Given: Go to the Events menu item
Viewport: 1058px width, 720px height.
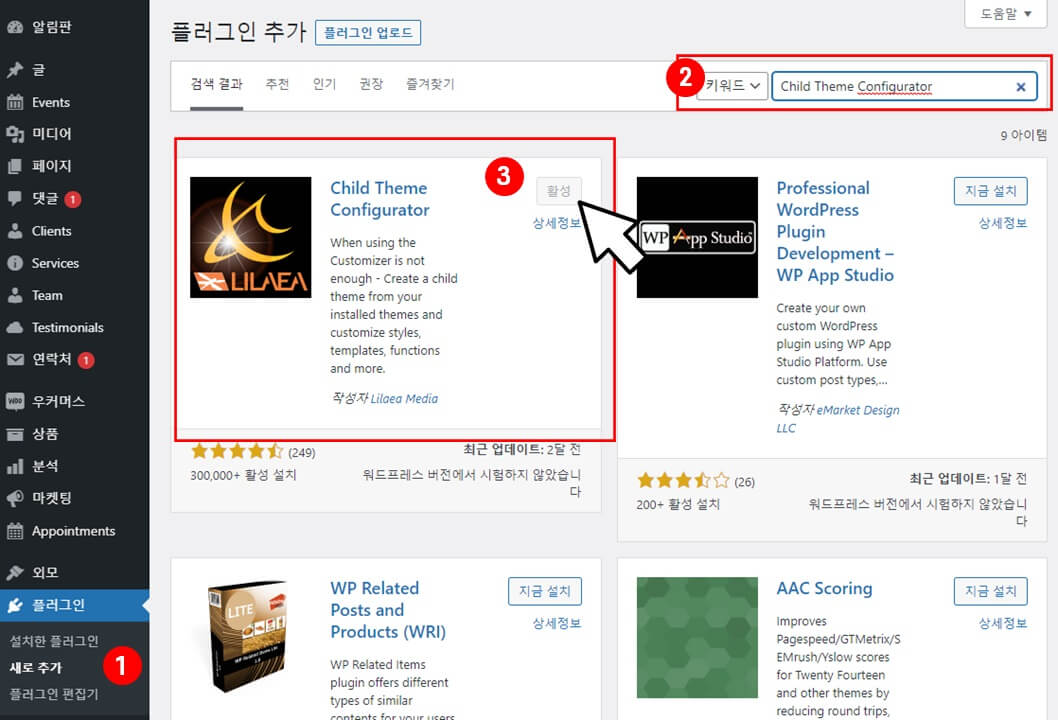Looking at the screenshot, I should [x=74, y=102].
